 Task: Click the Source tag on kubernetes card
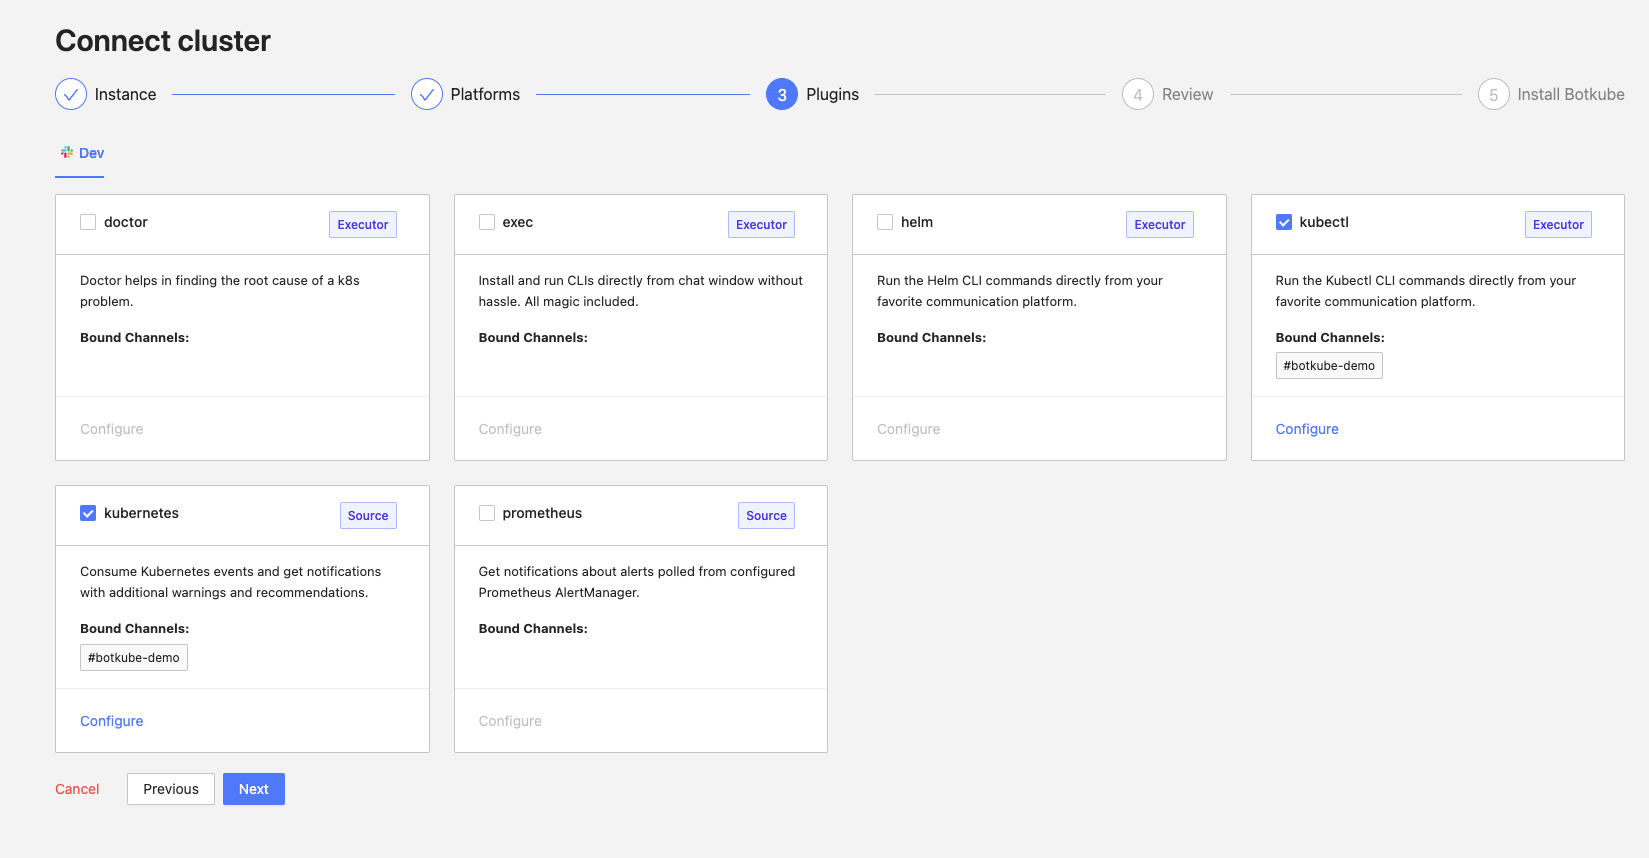pyautogui.click(x=368, y=515)
